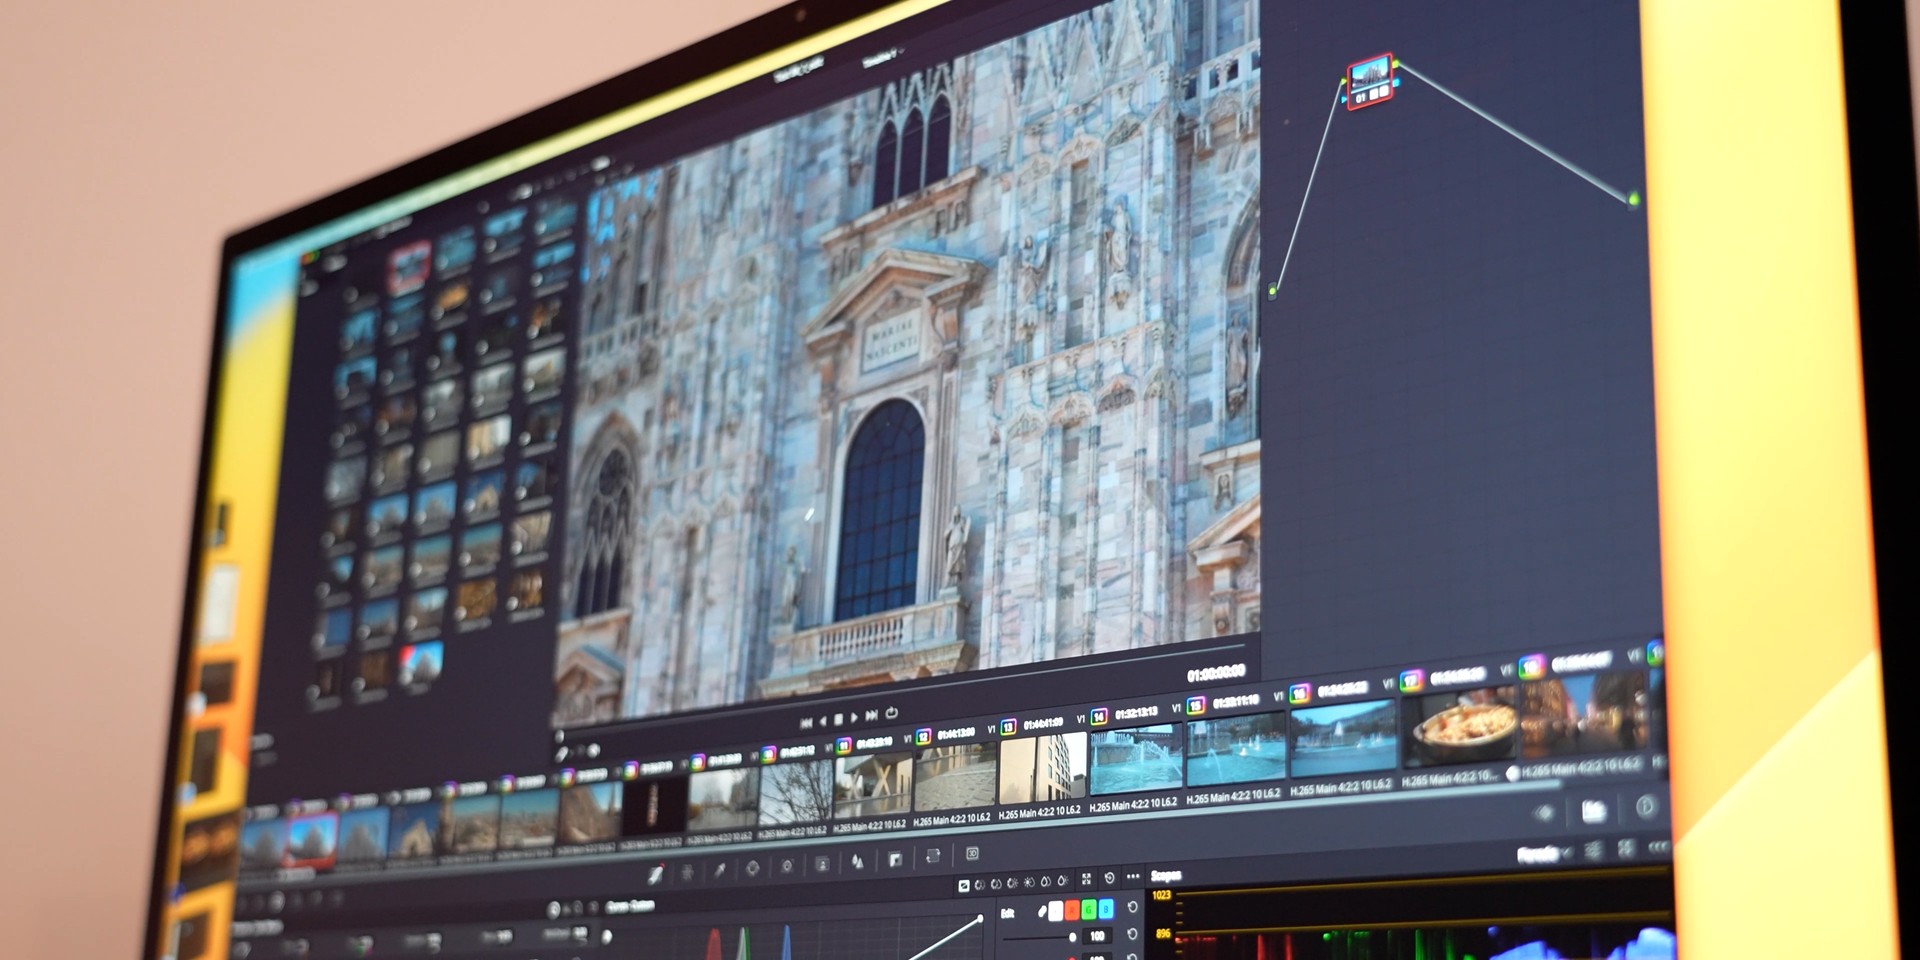
Task: Reset the curve intensity value of 100
Action: click(x=1132, y=934)
